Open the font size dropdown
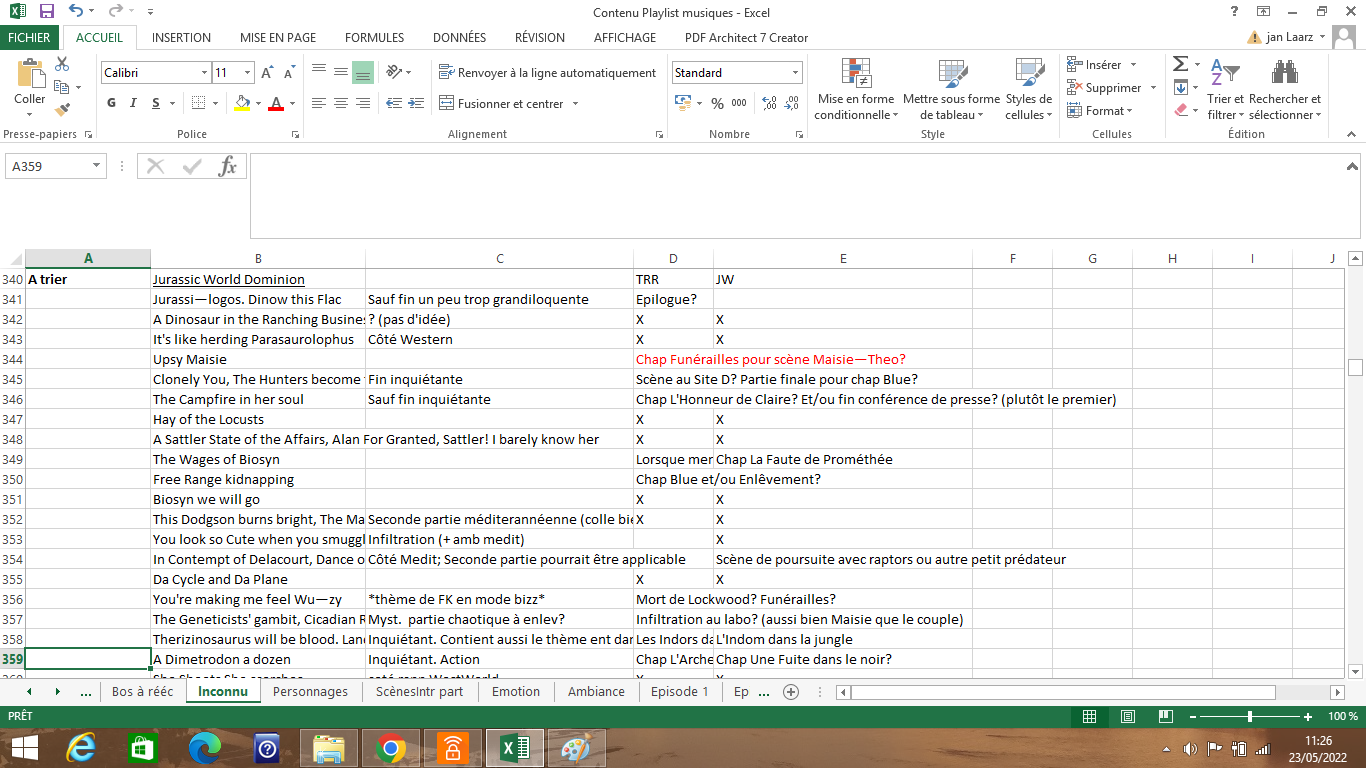1366x768 pixels. [248, 73]
